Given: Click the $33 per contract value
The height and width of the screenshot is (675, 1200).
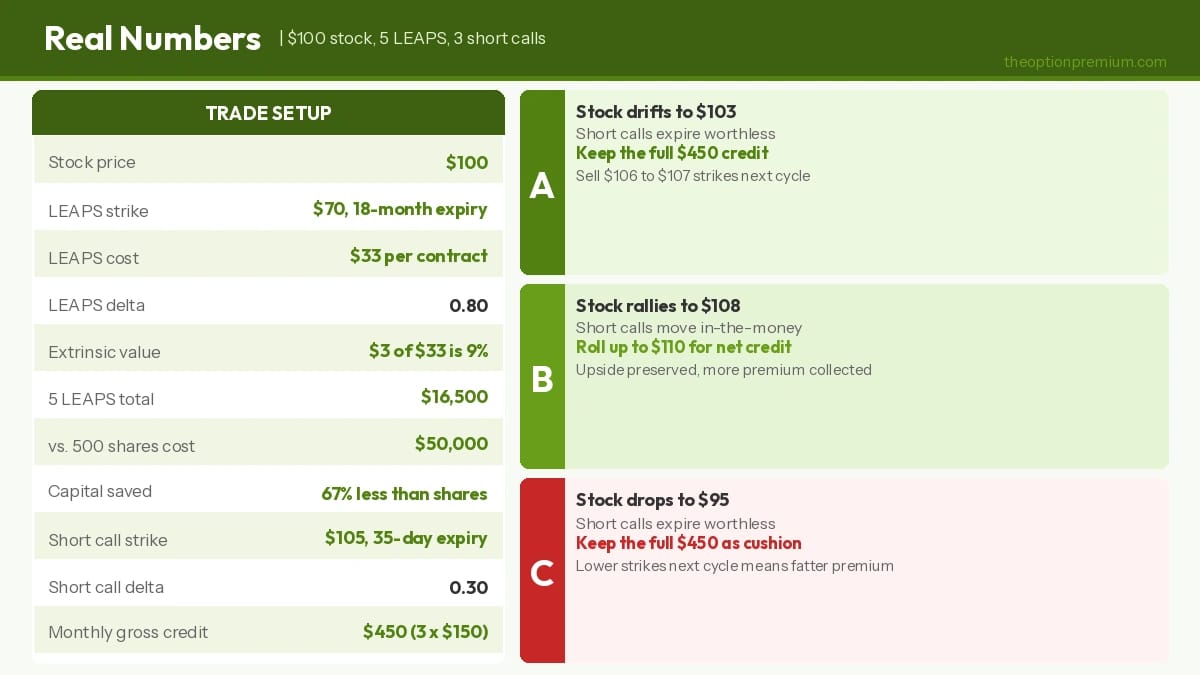Looking at the screenshot, I should 419,256.
